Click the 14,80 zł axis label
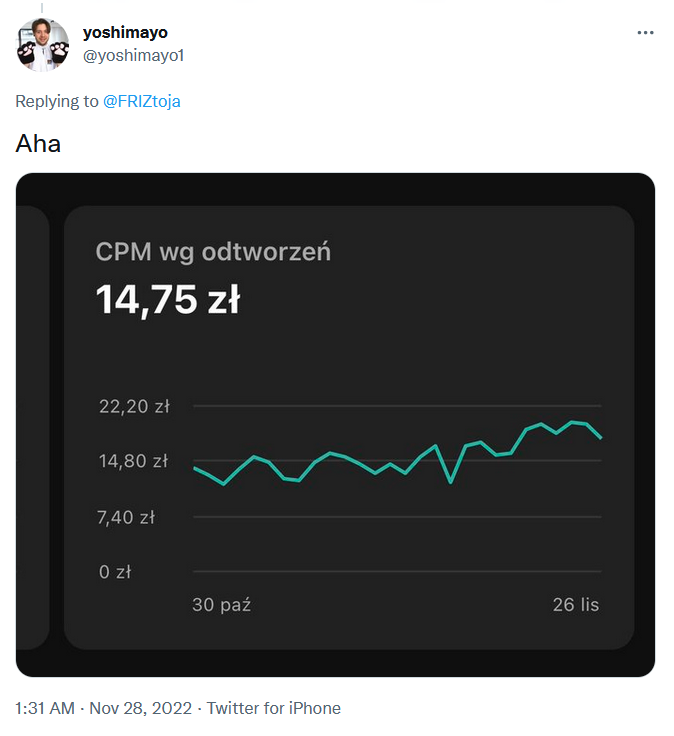The height and width of the screenshot is (736, 674). pyautogui.click(x=134, y=461)
